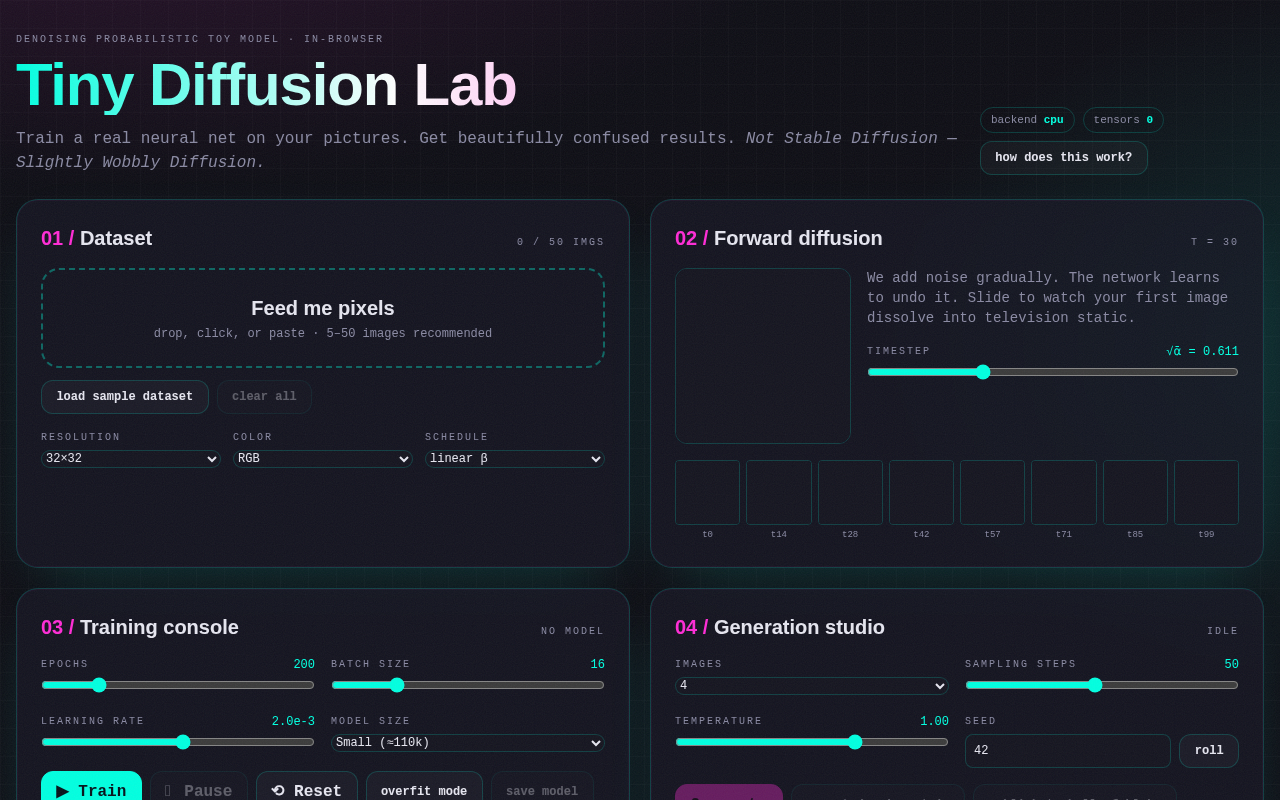Click the large forward diffusion preview canvas
Screen dimensions: 1280x800
(x=763, y=356)
